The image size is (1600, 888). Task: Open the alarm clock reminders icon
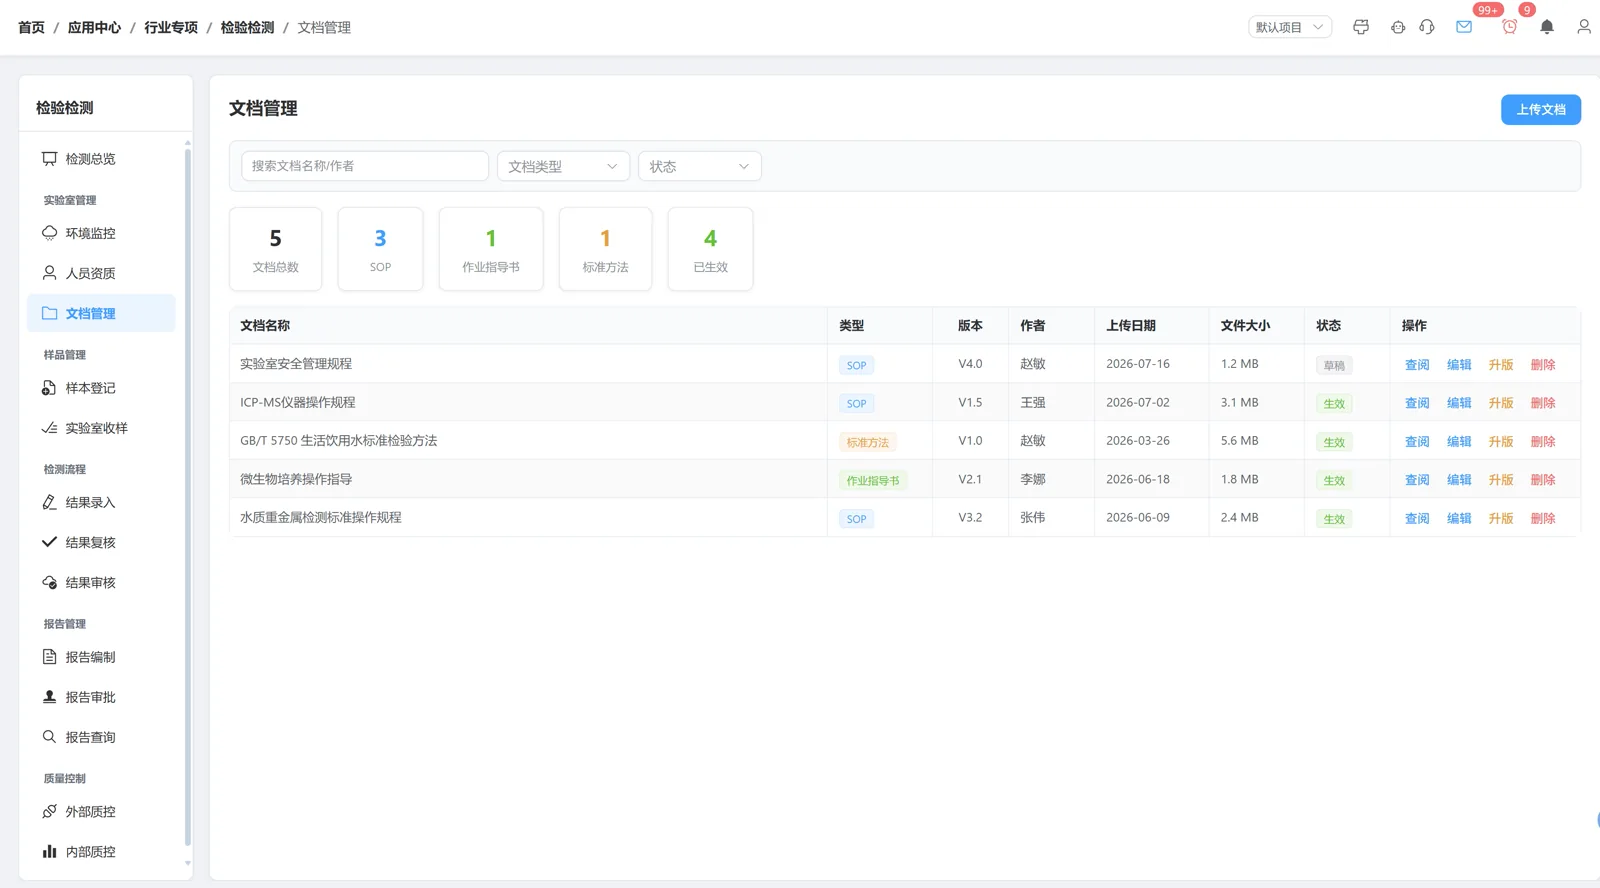[1510, 27]
